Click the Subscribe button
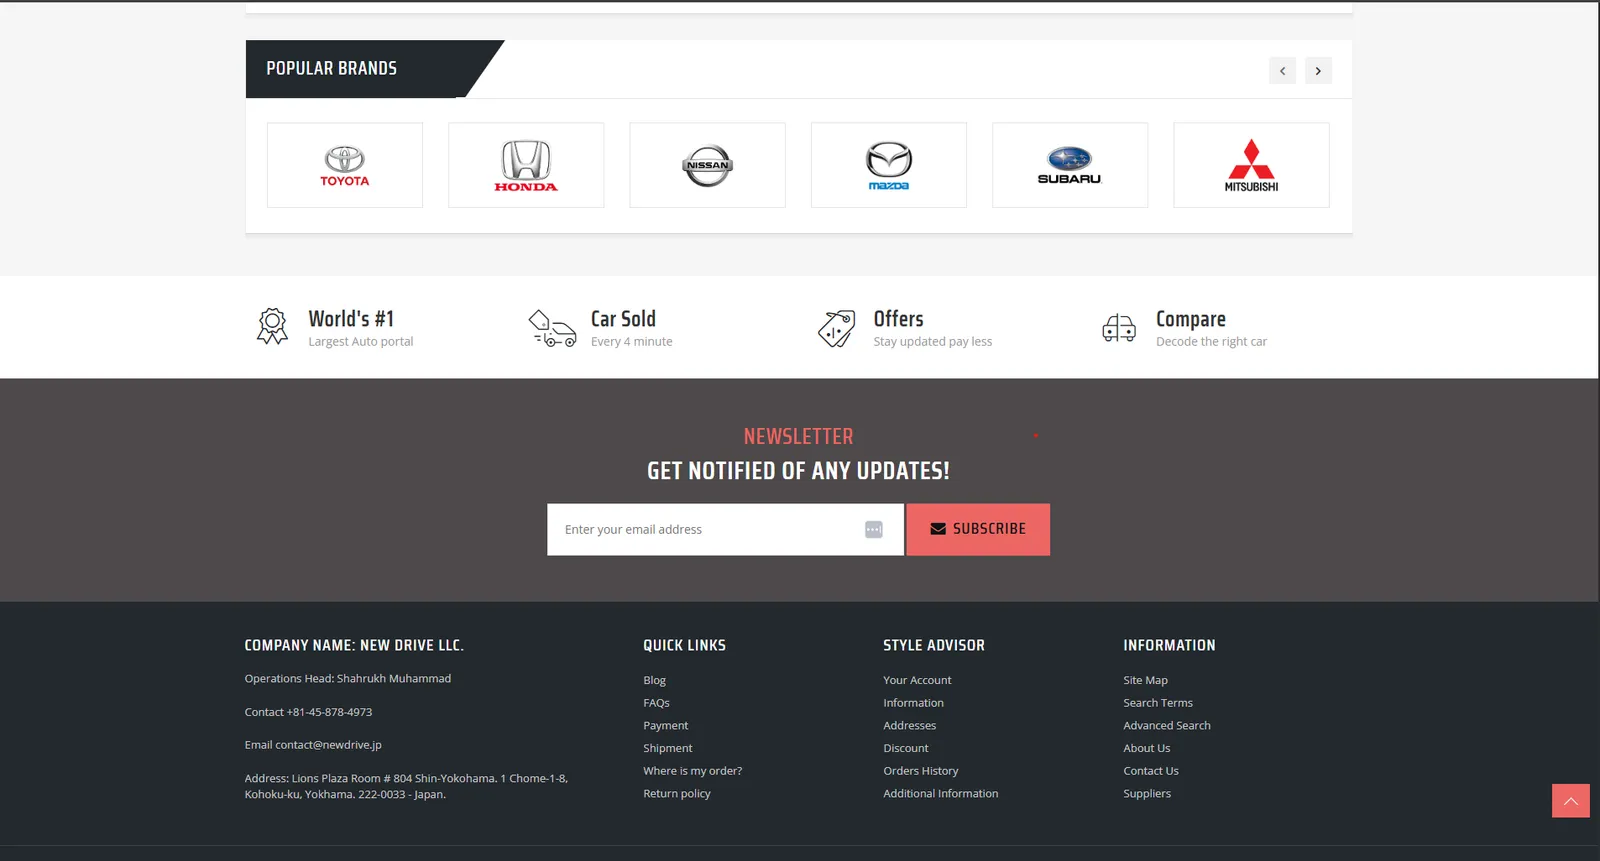The width and height of the screenshot is (1600, 861). pyautogui.click(x=978, y=529)
